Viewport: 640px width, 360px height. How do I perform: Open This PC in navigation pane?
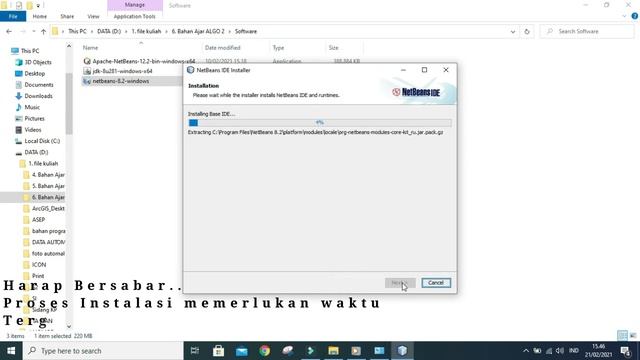coord(25,51)
